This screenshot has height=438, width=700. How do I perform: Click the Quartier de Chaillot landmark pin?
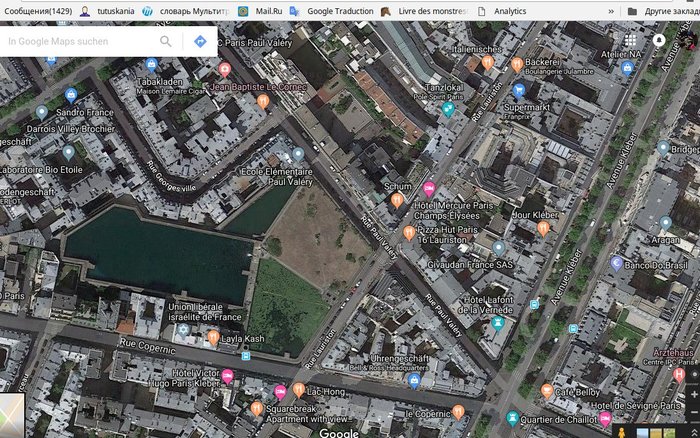(512, 417)
